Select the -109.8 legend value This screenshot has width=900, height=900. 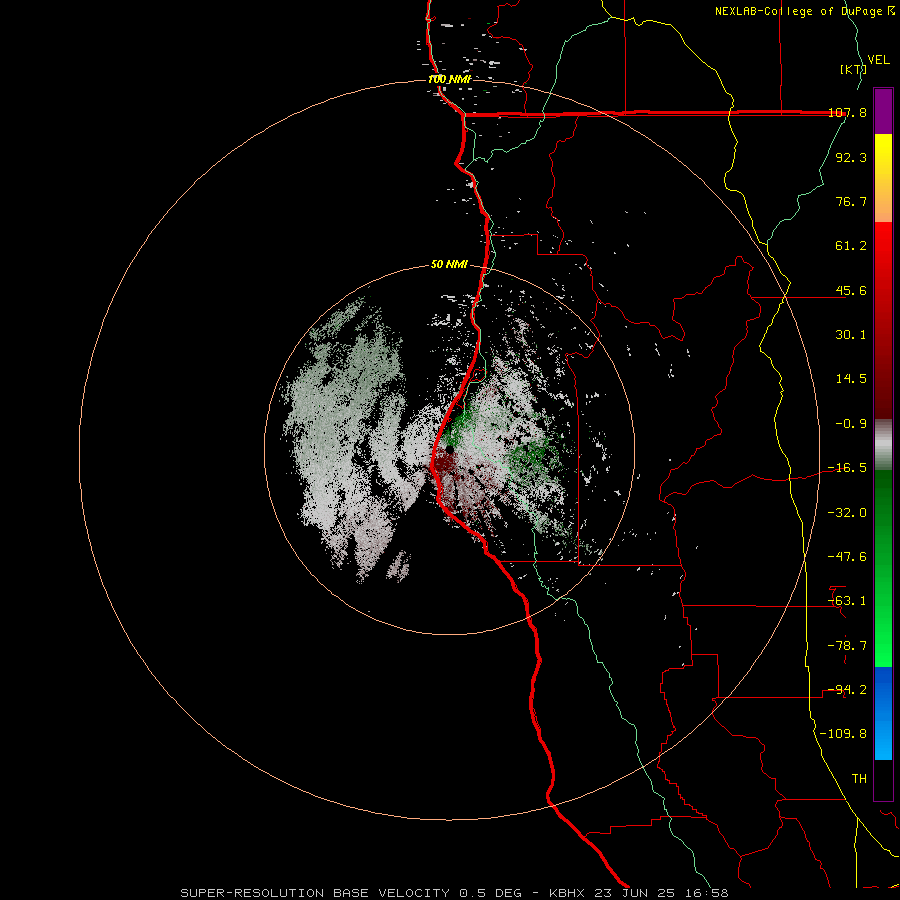[843, 734]
